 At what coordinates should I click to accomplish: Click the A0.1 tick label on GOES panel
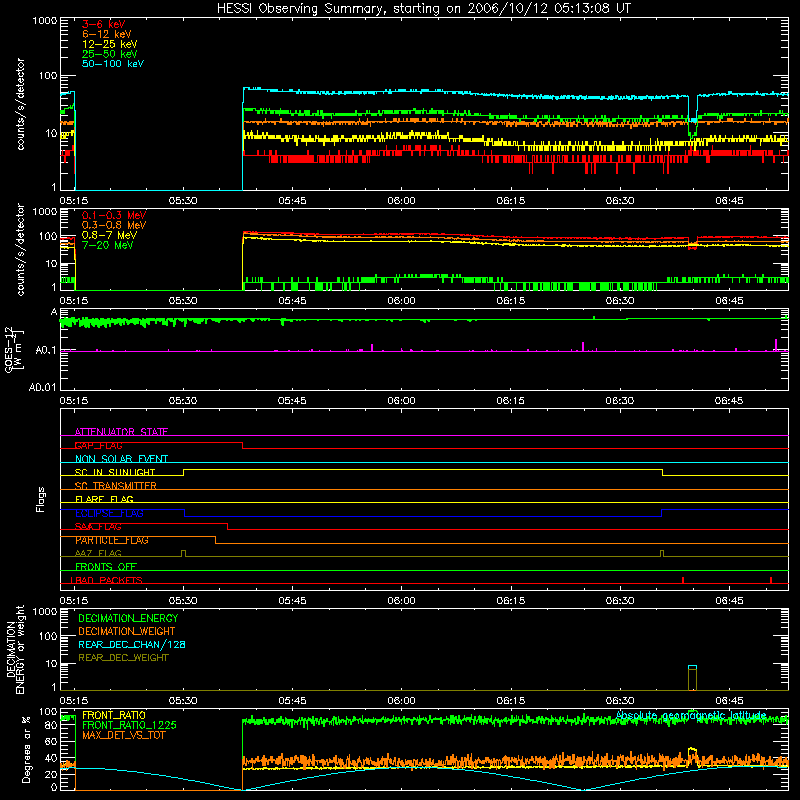tap(46, 350)
